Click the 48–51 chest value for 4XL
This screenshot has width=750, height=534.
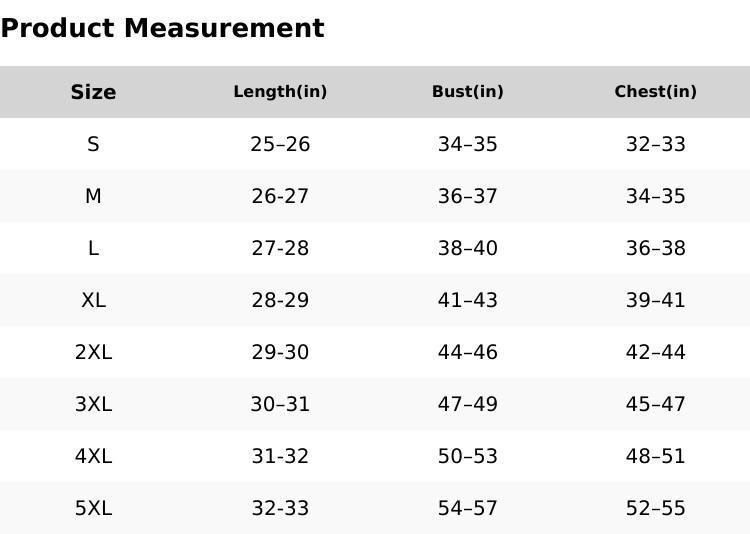point(655,456)
